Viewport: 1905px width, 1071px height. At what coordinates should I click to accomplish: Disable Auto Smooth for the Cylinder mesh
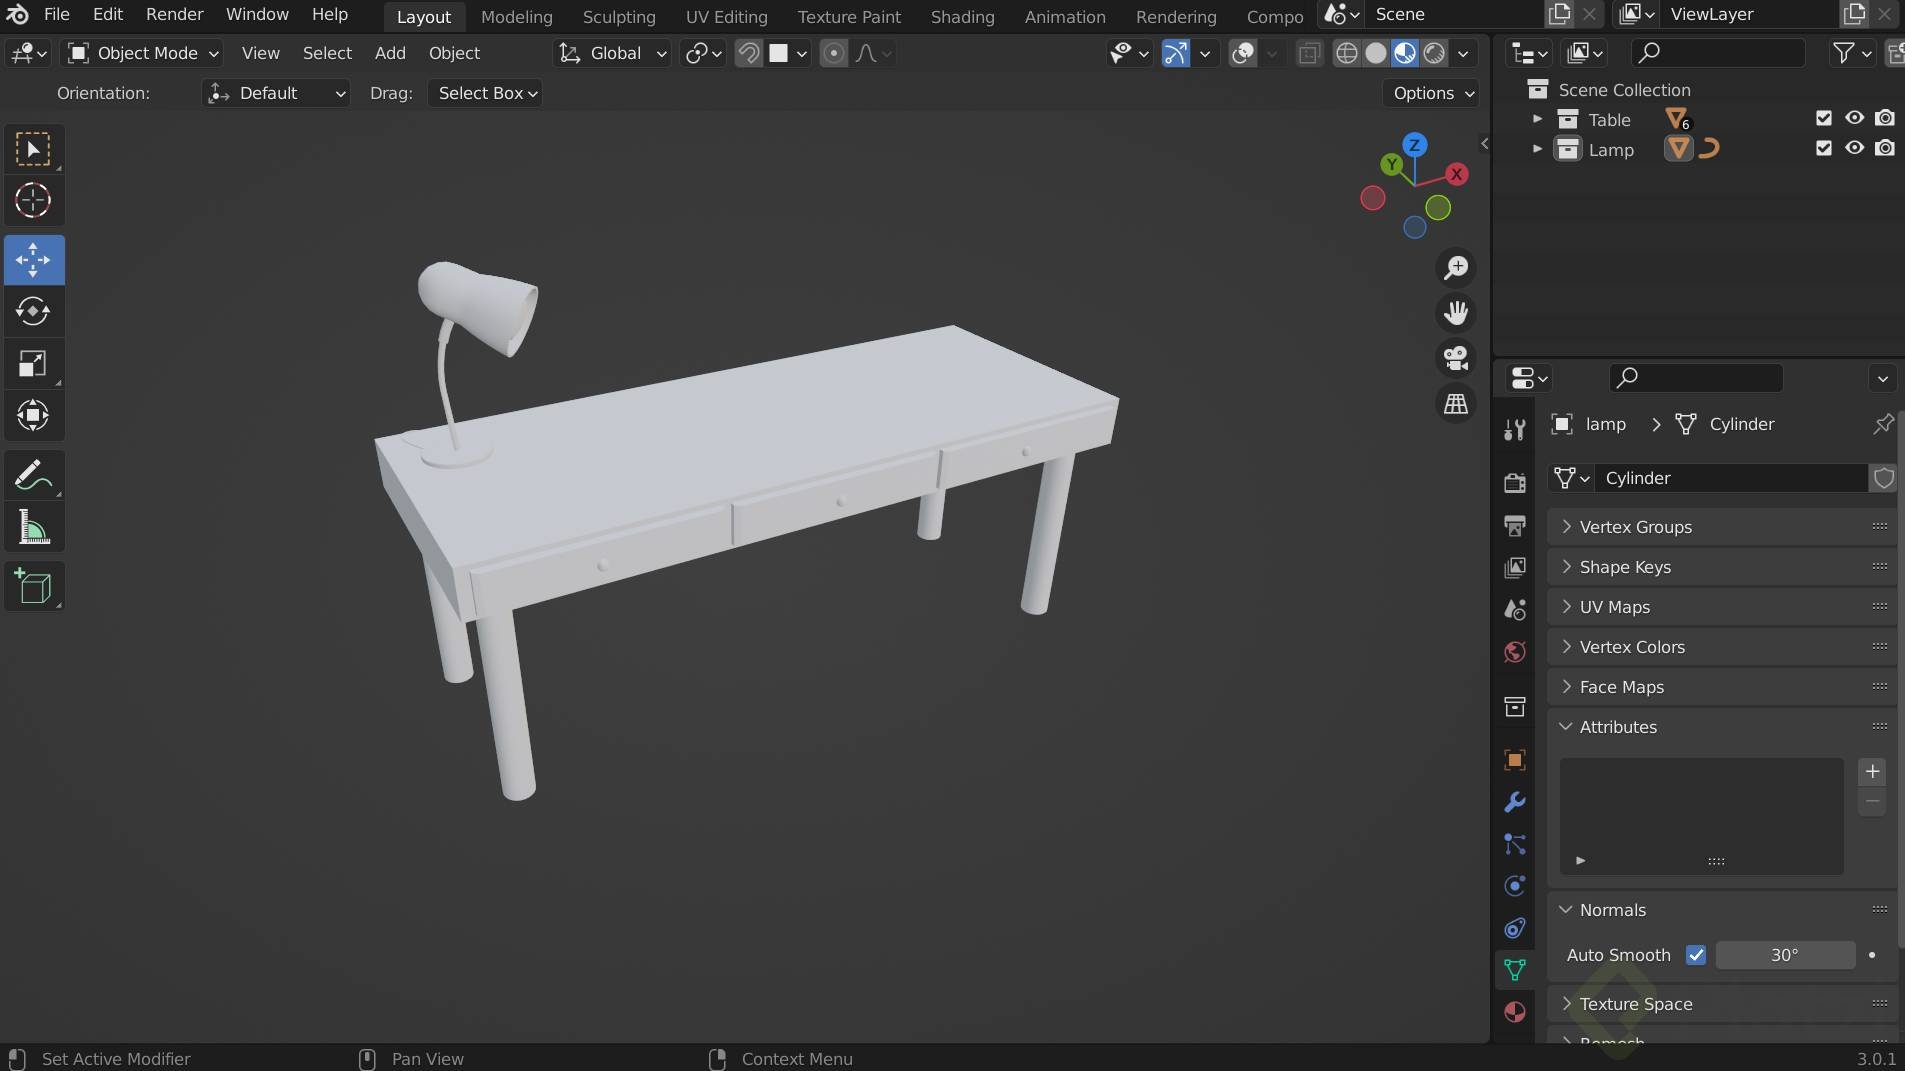1698,956
